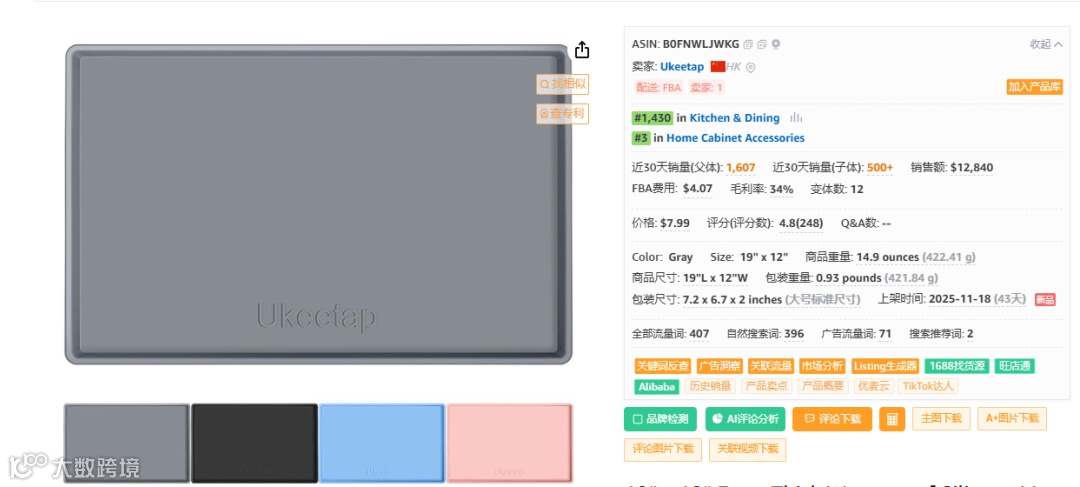Open the bar chart icon beside Kitchen & Dining
Image resolution: width=1080 pixels, height=487 pixels.
(x=796, y=118)
